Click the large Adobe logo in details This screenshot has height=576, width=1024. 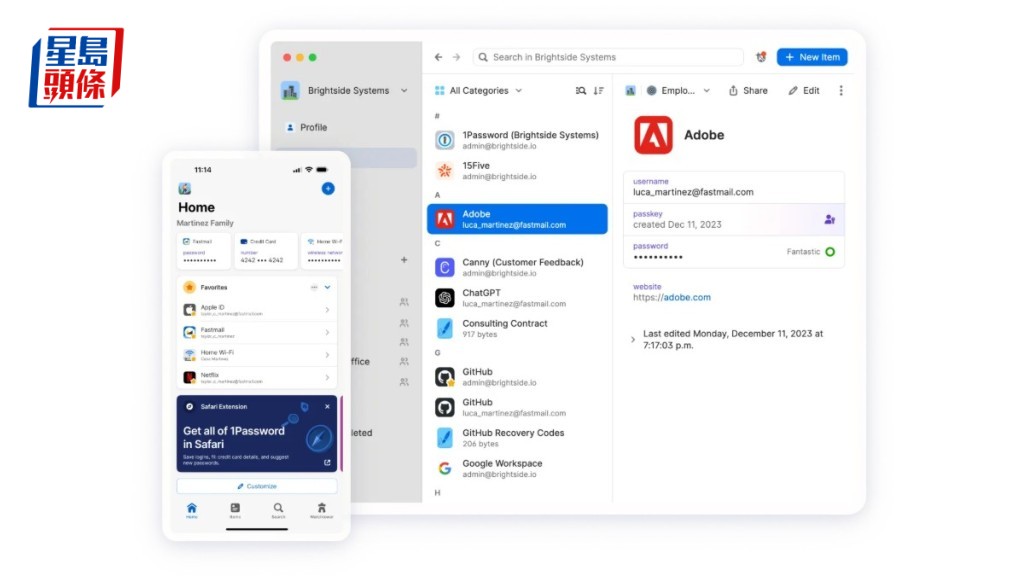click(x=653, y=135)
